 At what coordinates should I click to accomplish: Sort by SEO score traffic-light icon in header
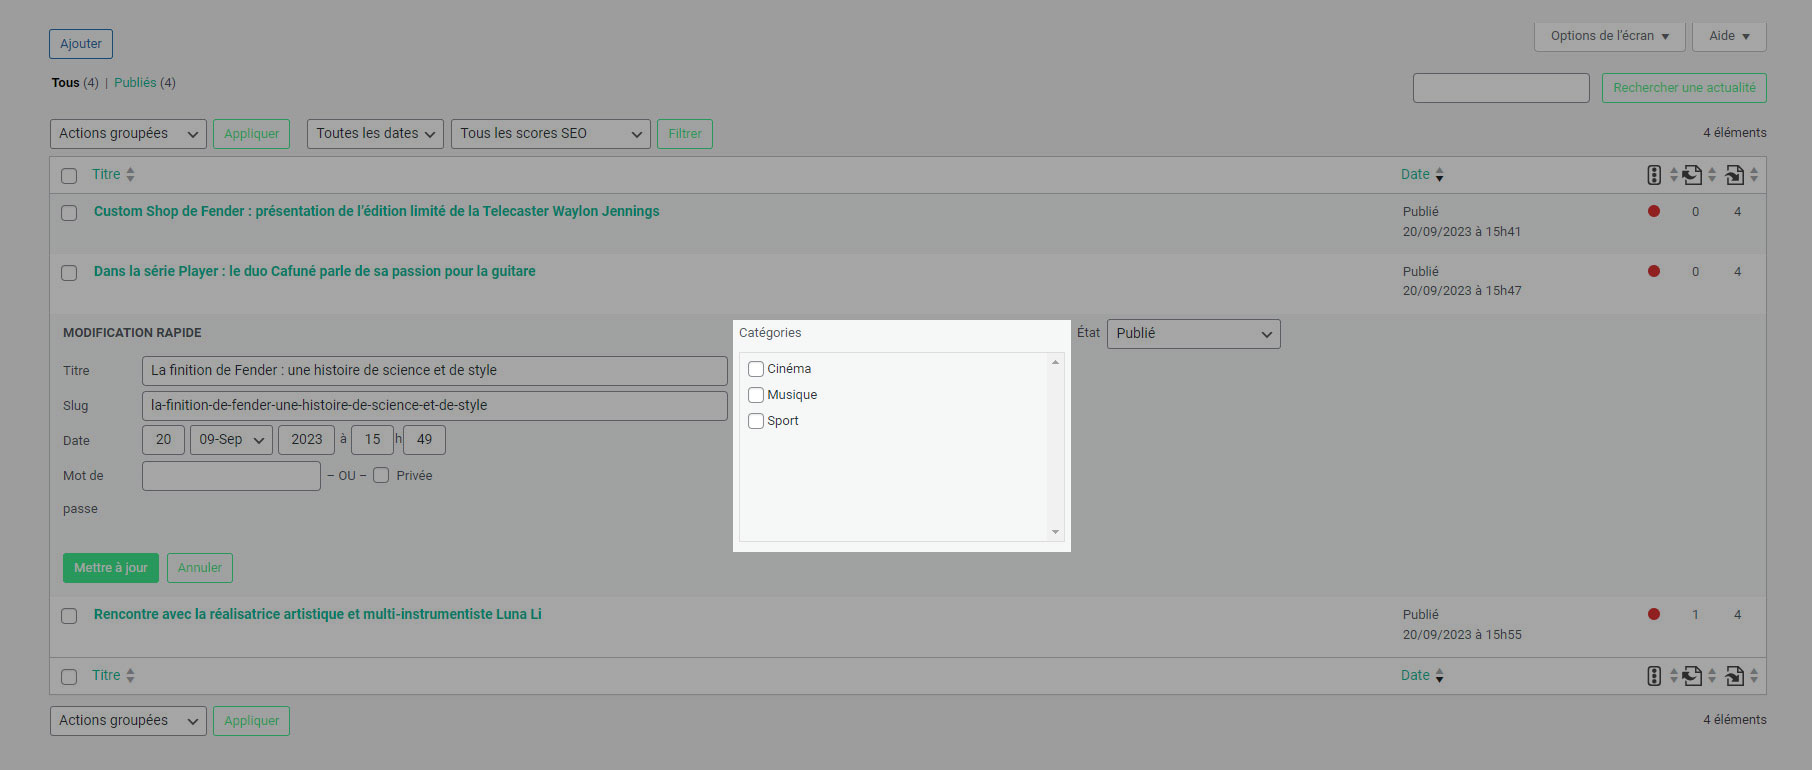tap(1654, 175)
